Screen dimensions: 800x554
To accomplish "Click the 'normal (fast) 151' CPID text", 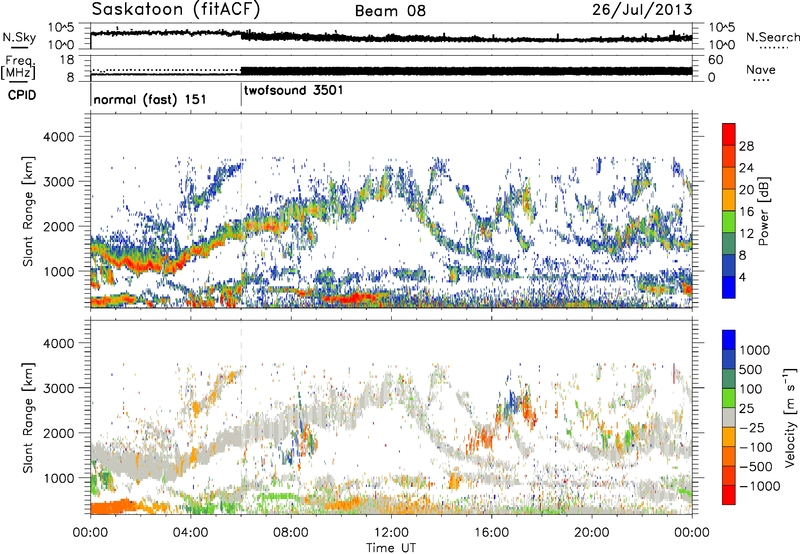I will pos(150,99).
